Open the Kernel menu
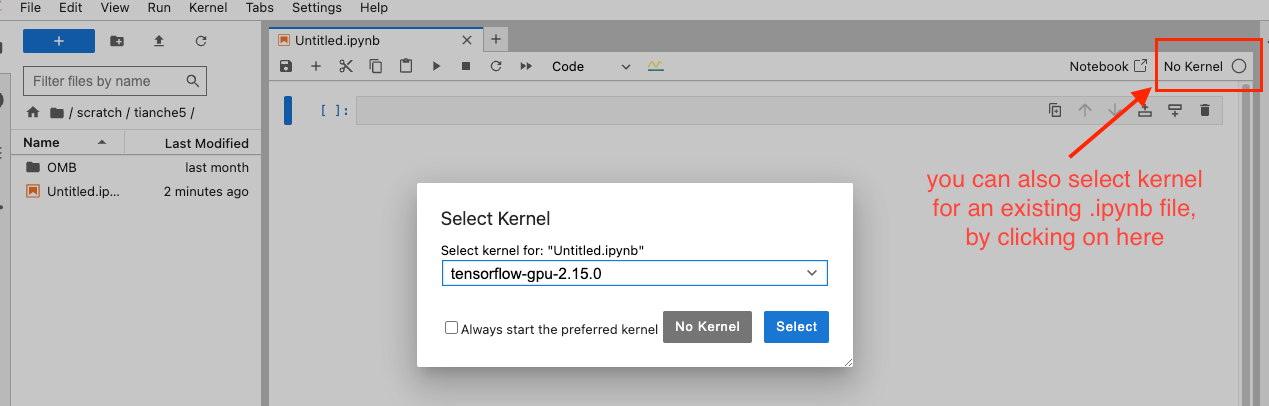This screenshot has height=406, width=1269. (x=208, y=7)
